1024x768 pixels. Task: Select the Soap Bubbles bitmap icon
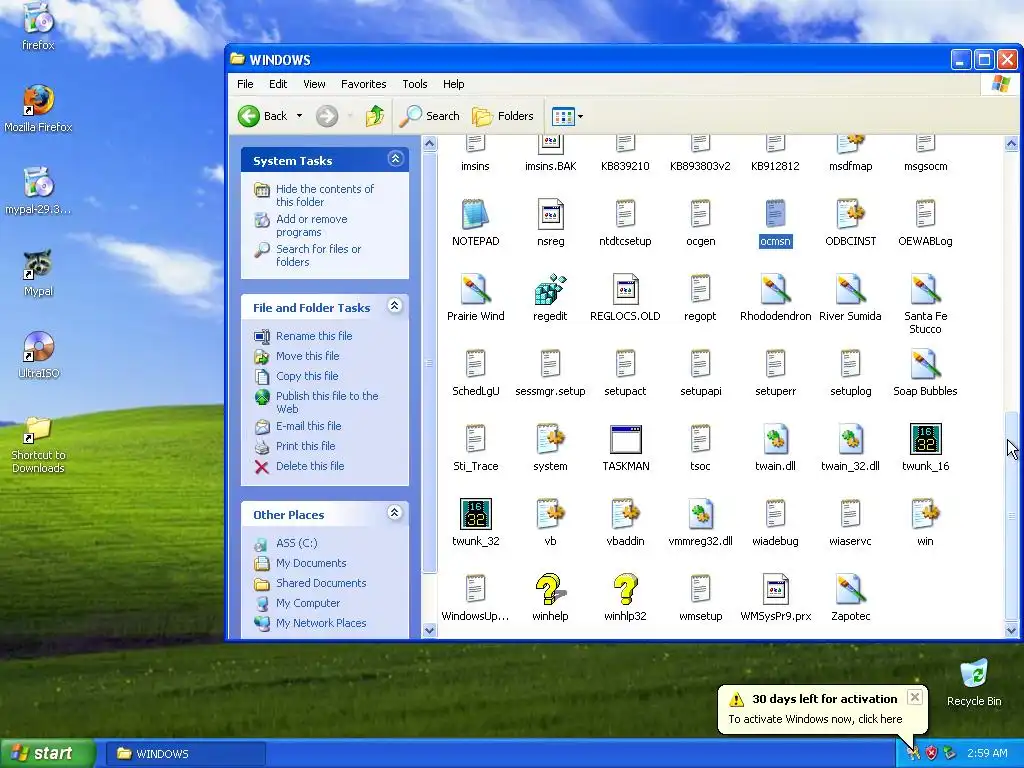point(925,364)
